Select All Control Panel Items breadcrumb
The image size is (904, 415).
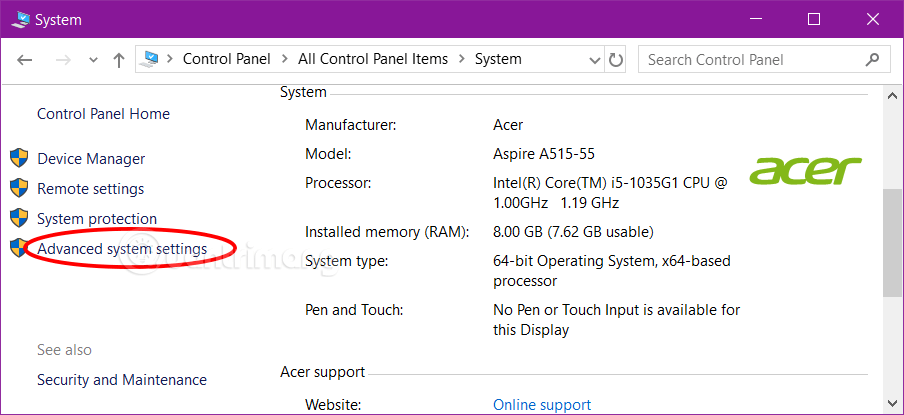click(373, 59)
